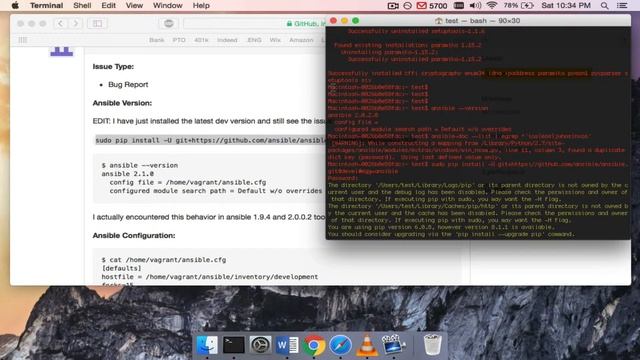The image size is (640, 360).
Task: Click the 'sudo pip install -U git+https' code line
Action: [x=210, y=140]
